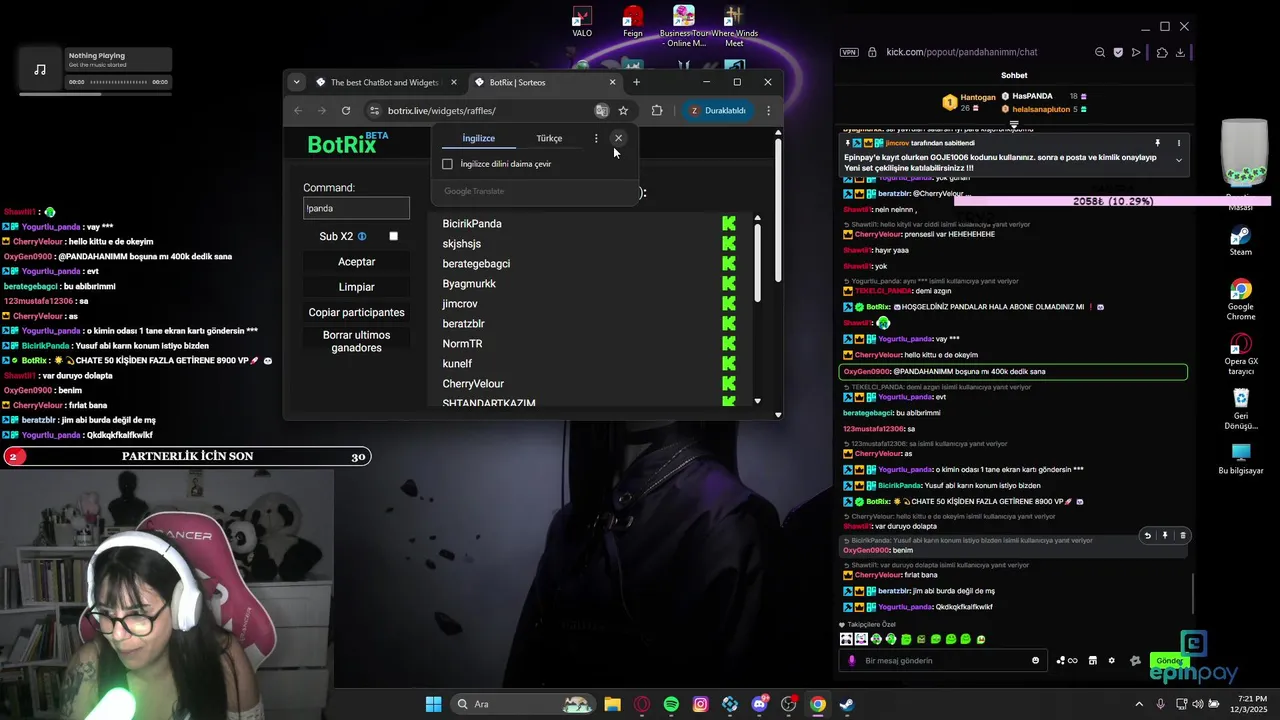This screenshot has height=720, width=1280.
Task: Open Steam desktop shortcut
Action: (x=1240, y=241)
